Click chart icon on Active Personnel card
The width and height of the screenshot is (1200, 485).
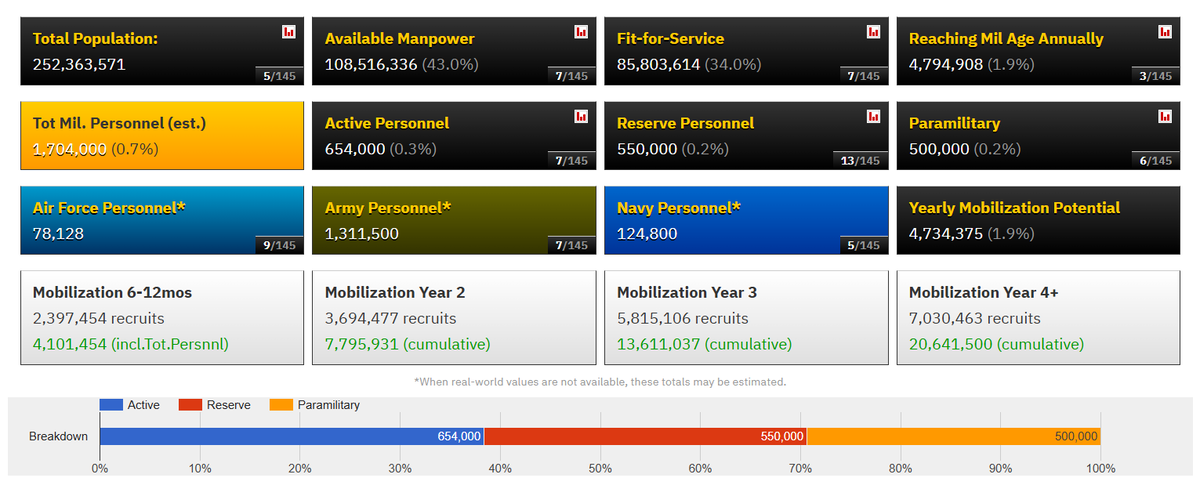click(581, 117)
